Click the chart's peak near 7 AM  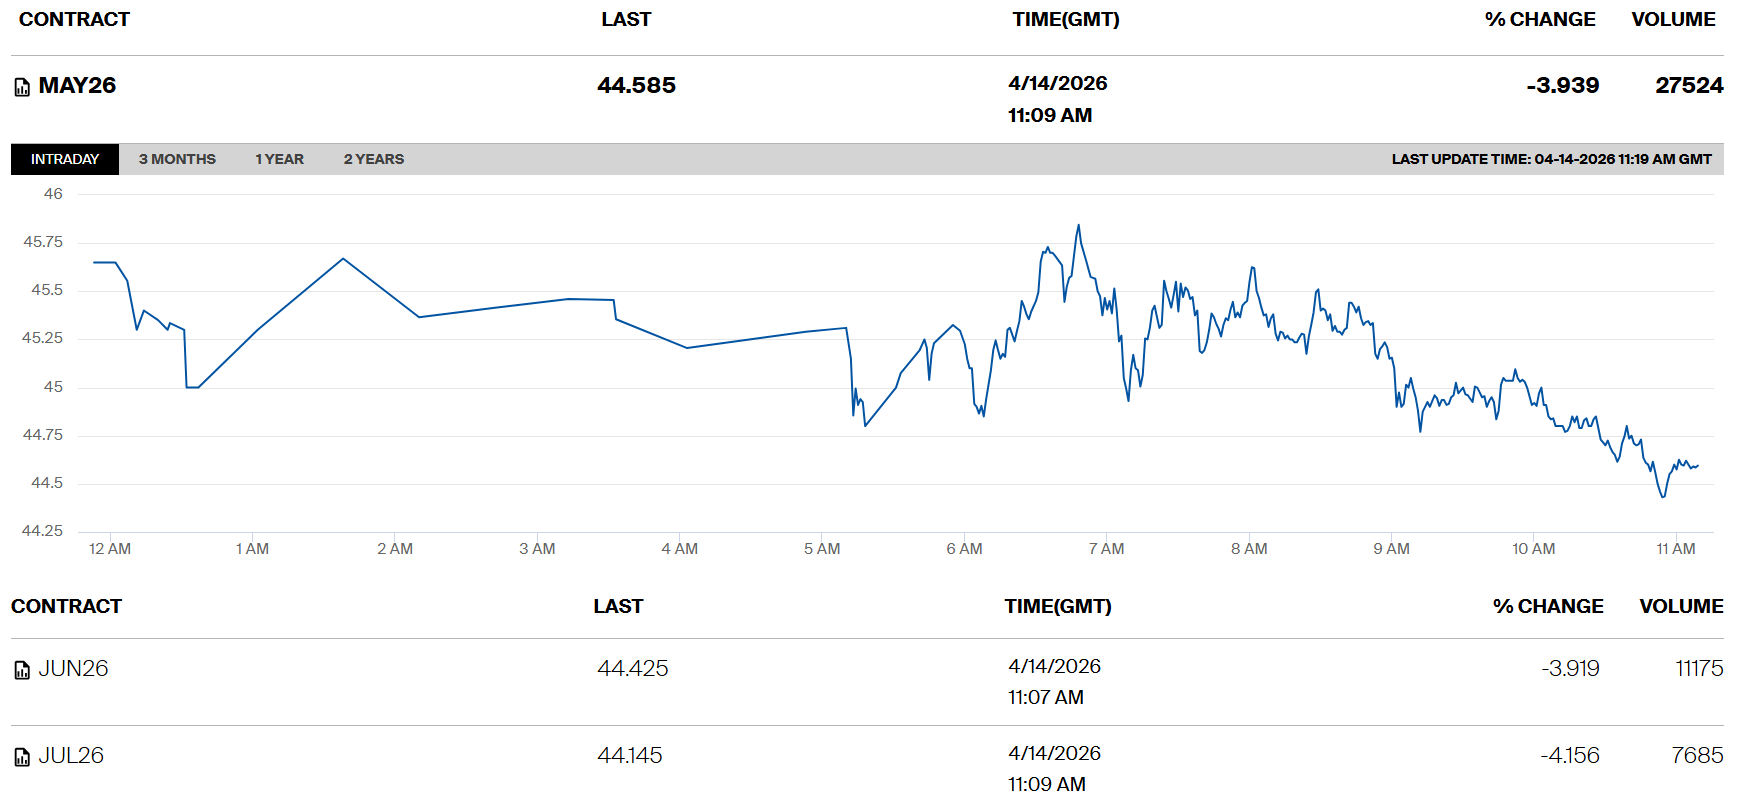coord(1078,226)
